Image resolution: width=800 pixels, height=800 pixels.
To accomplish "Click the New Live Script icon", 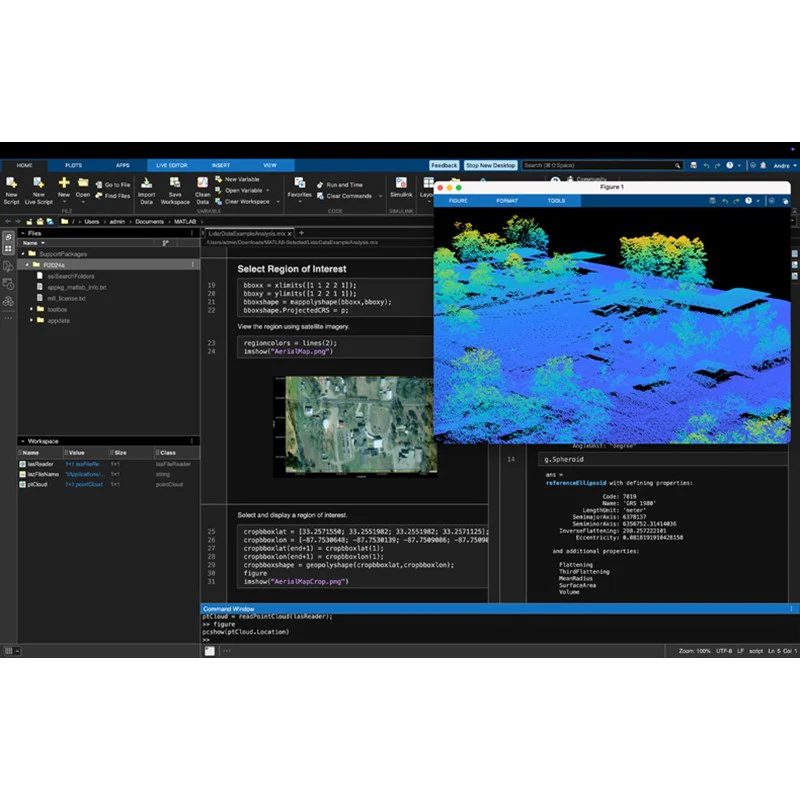I will [x=38, y=183].
